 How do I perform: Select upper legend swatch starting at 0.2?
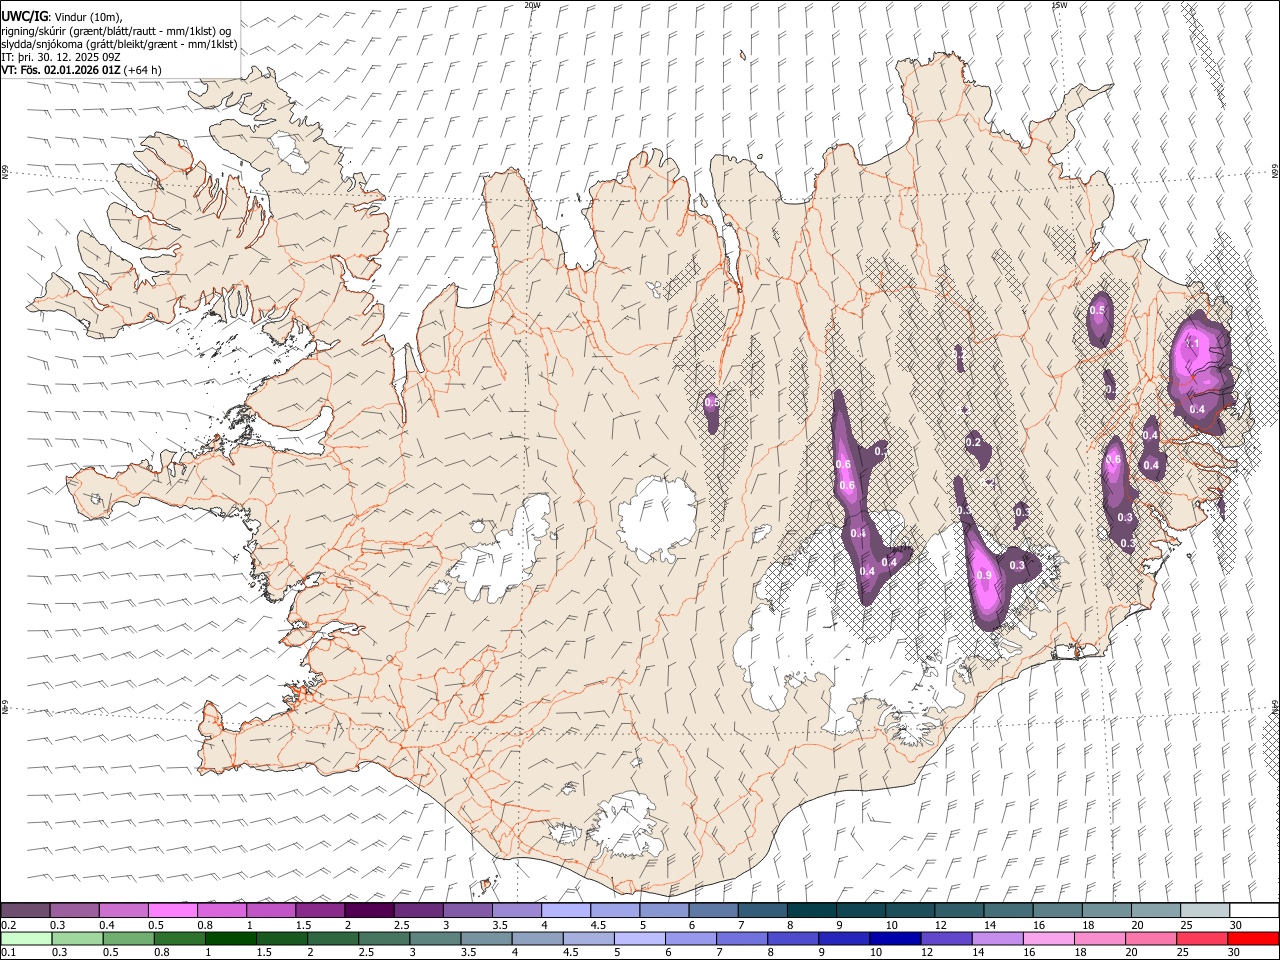coord(25,910)
